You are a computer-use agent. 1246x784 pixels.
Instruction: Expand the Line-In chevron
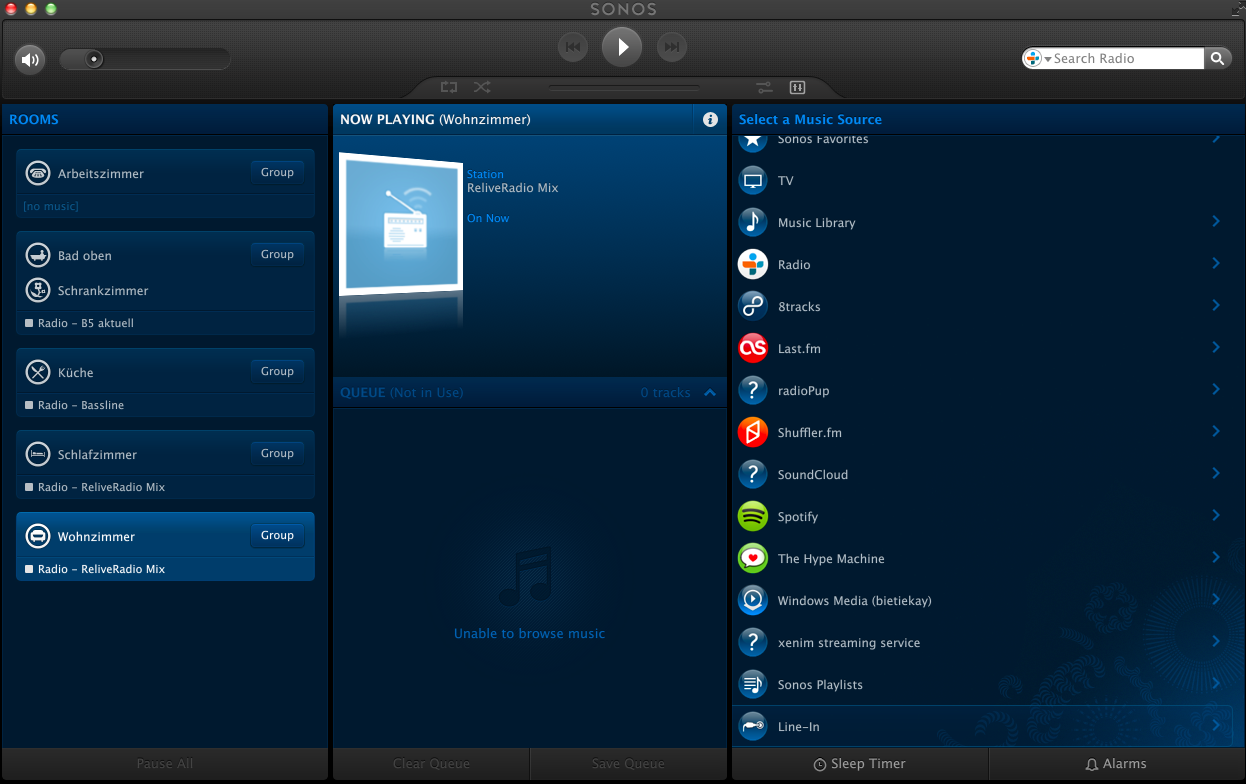pos(1216,726)
